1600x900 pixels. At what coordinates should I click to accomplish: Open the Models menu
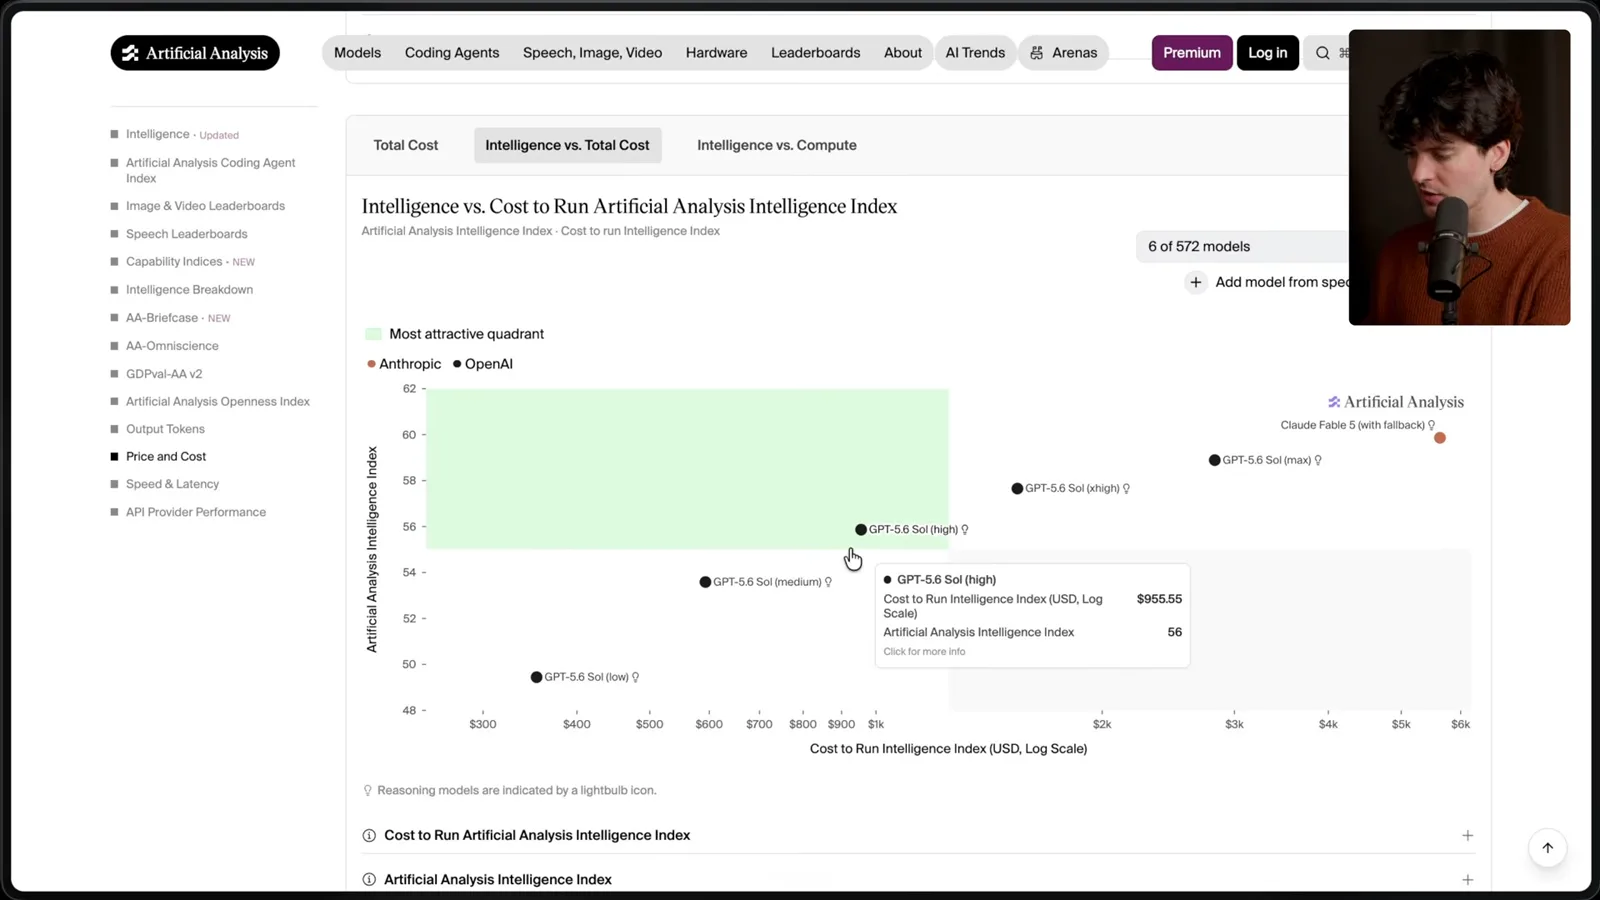click(357, 53)
